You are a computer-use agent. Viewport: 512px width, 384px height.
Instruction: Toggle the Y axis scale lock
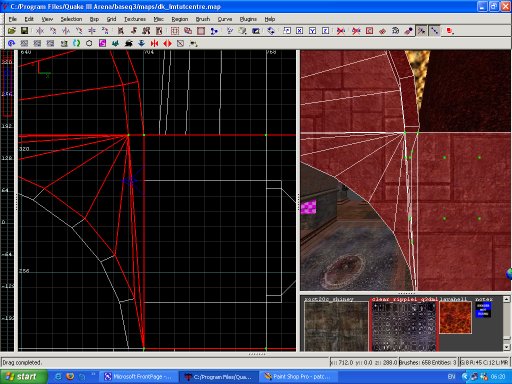(x=312, y=31)
